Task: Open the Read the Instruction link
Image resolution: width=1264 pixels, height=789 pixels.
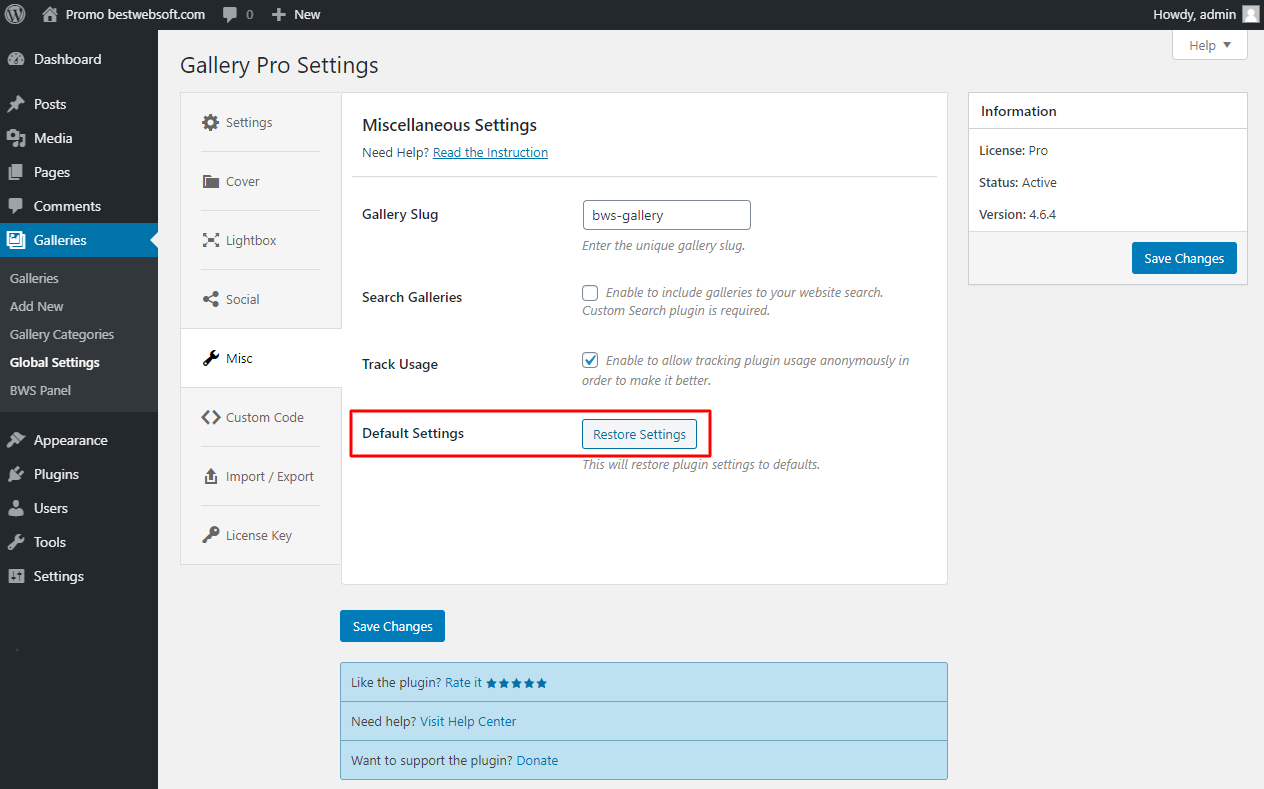Action: (x=490, y=153)
